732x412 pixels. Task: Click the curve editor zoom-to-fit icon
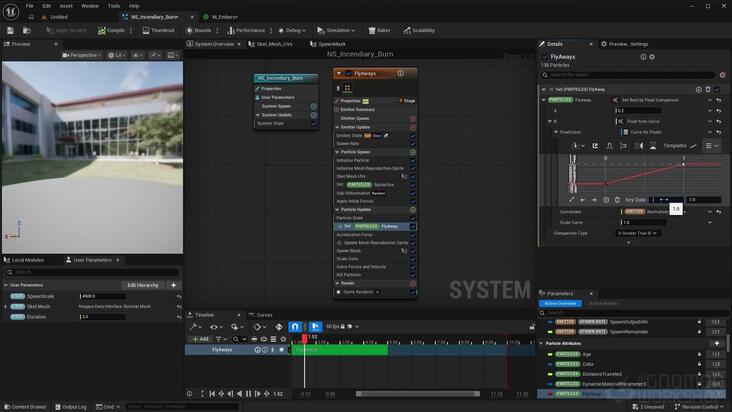click(x=571, y=200)
